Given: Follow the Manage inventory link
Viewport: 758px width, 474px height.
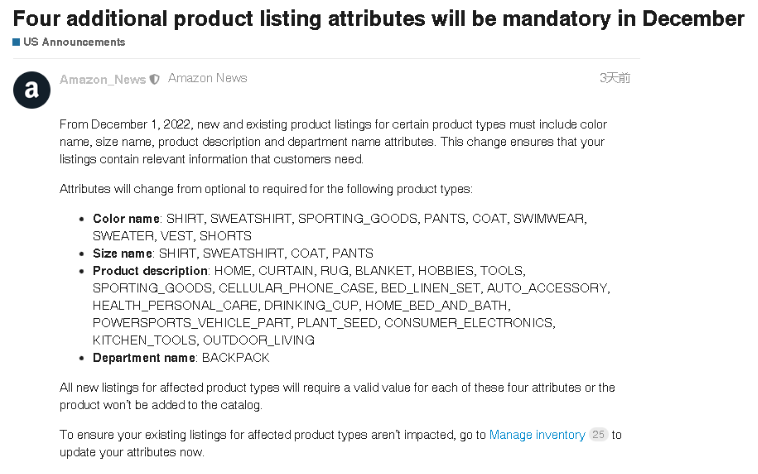Looking at the screenshot, I should (x=537, y=434).
